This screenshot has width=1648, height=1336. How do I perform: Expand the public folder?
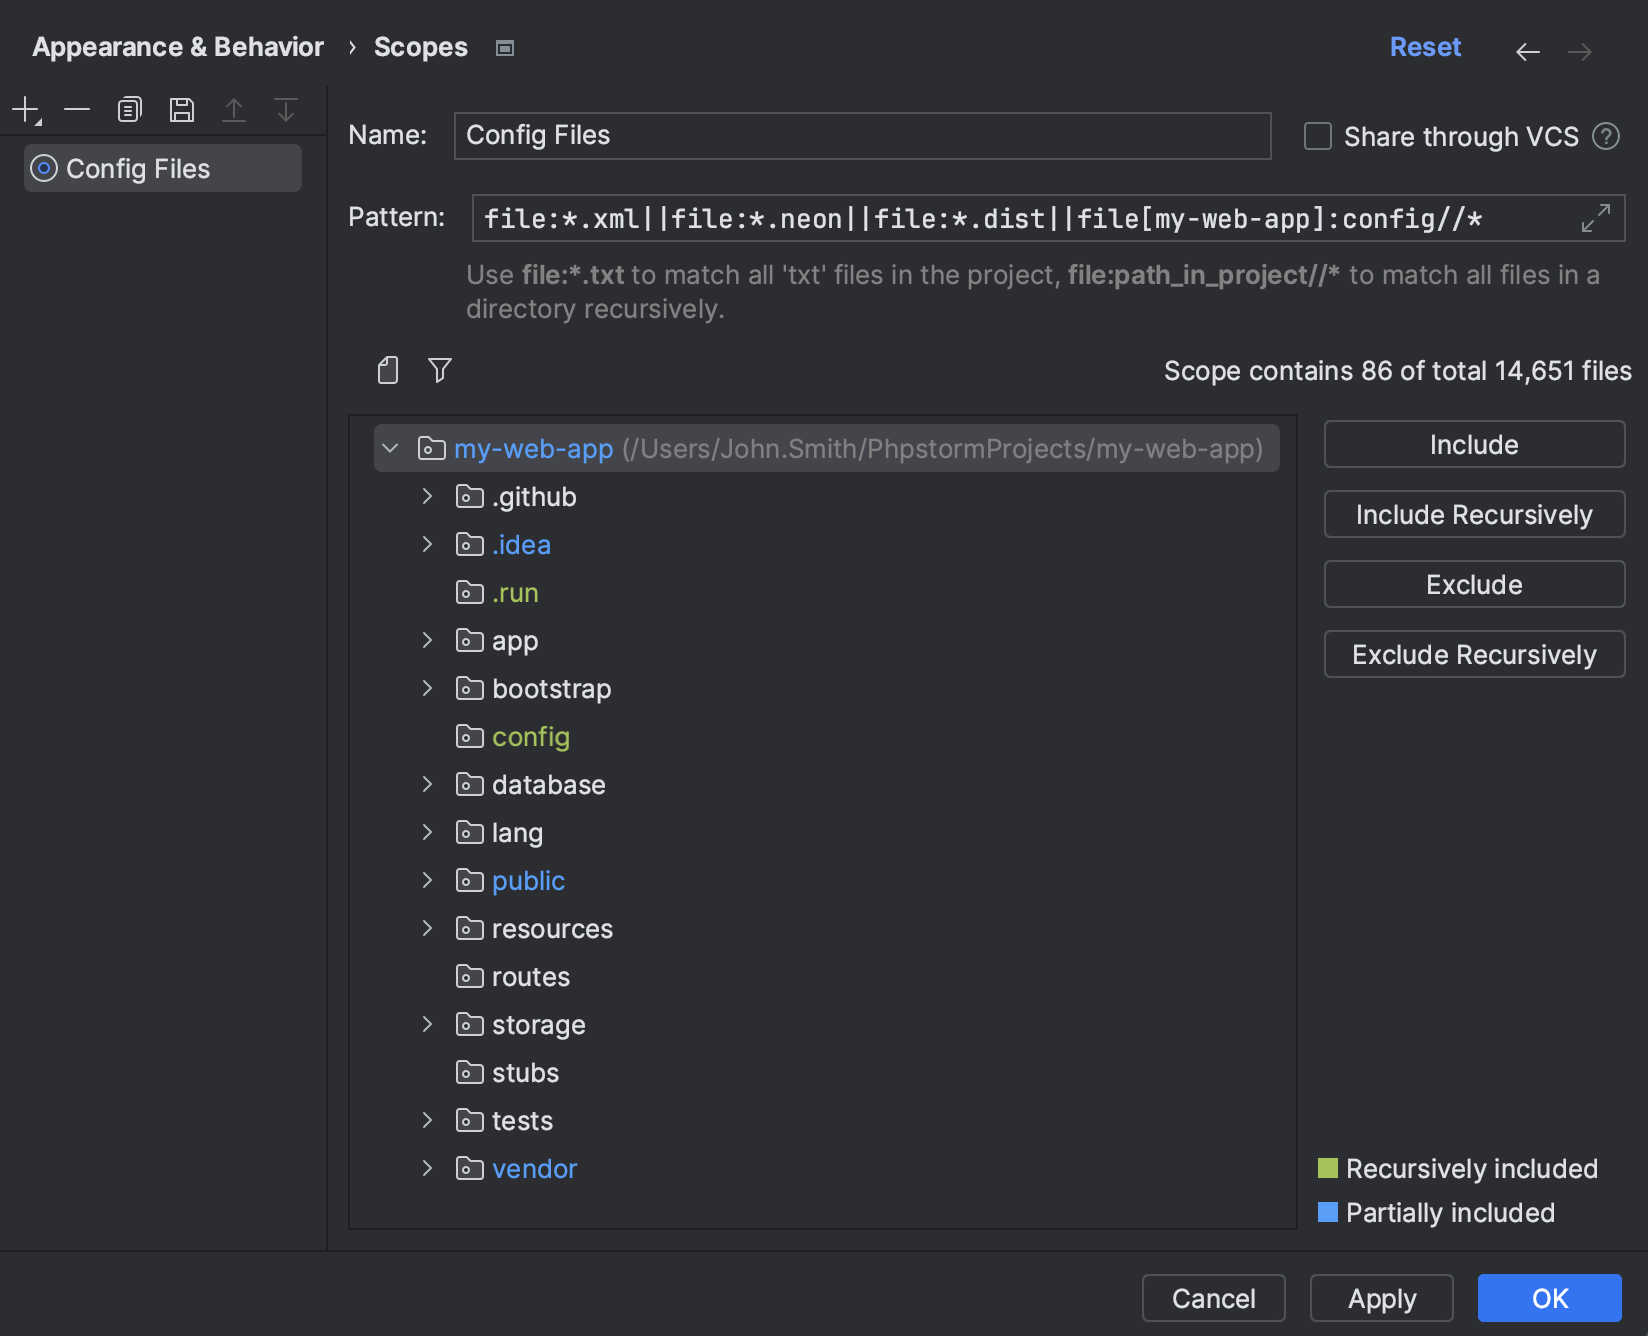tap(428, 880)
